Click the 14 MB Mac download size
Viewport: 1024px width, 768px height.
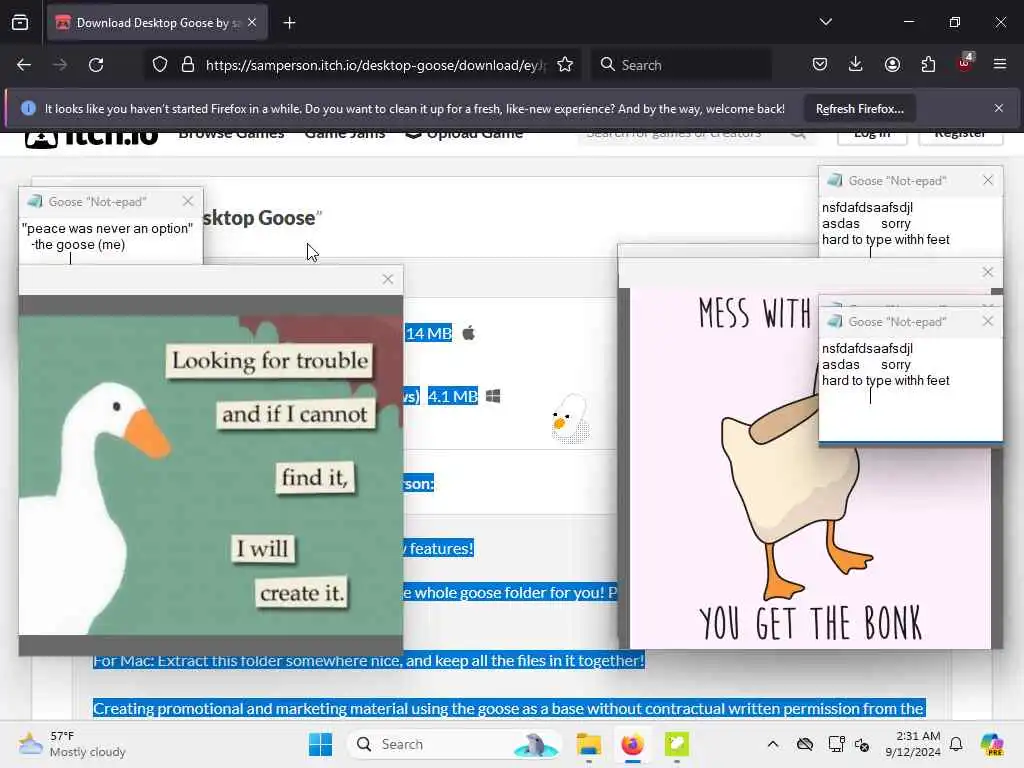(428, 334)
